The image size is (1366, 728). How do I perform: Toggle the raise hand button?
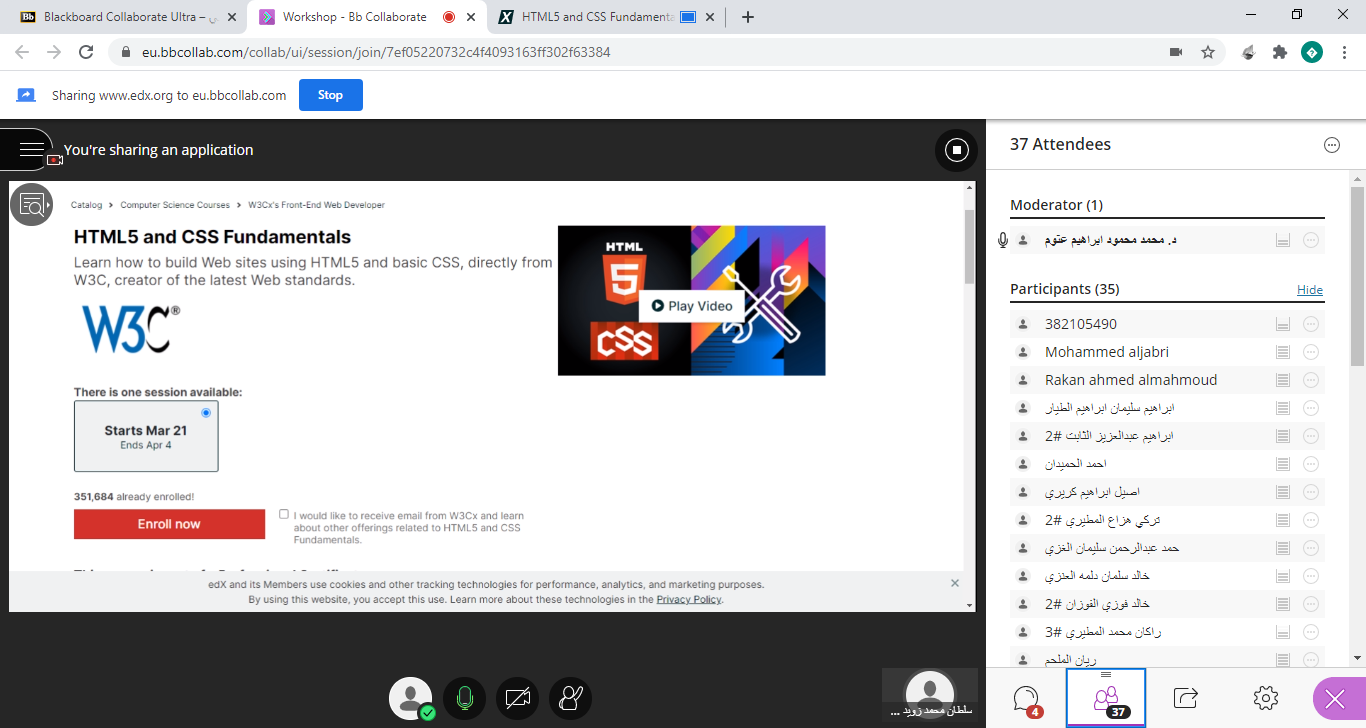tap(570, 698)
